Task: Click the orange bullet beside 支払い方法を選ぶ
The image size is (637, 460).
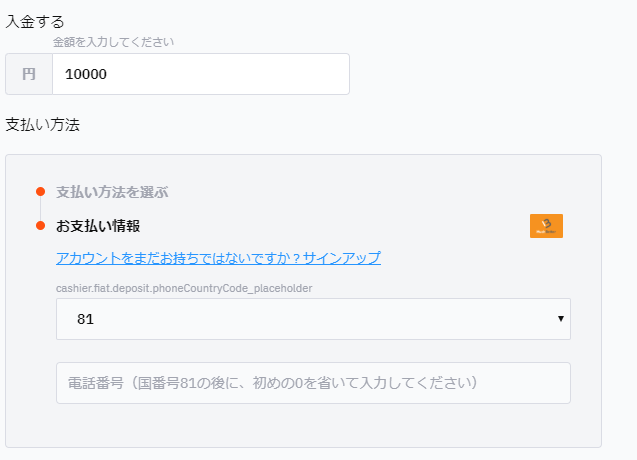Action: pyautogui.click(x=40, y=191)
